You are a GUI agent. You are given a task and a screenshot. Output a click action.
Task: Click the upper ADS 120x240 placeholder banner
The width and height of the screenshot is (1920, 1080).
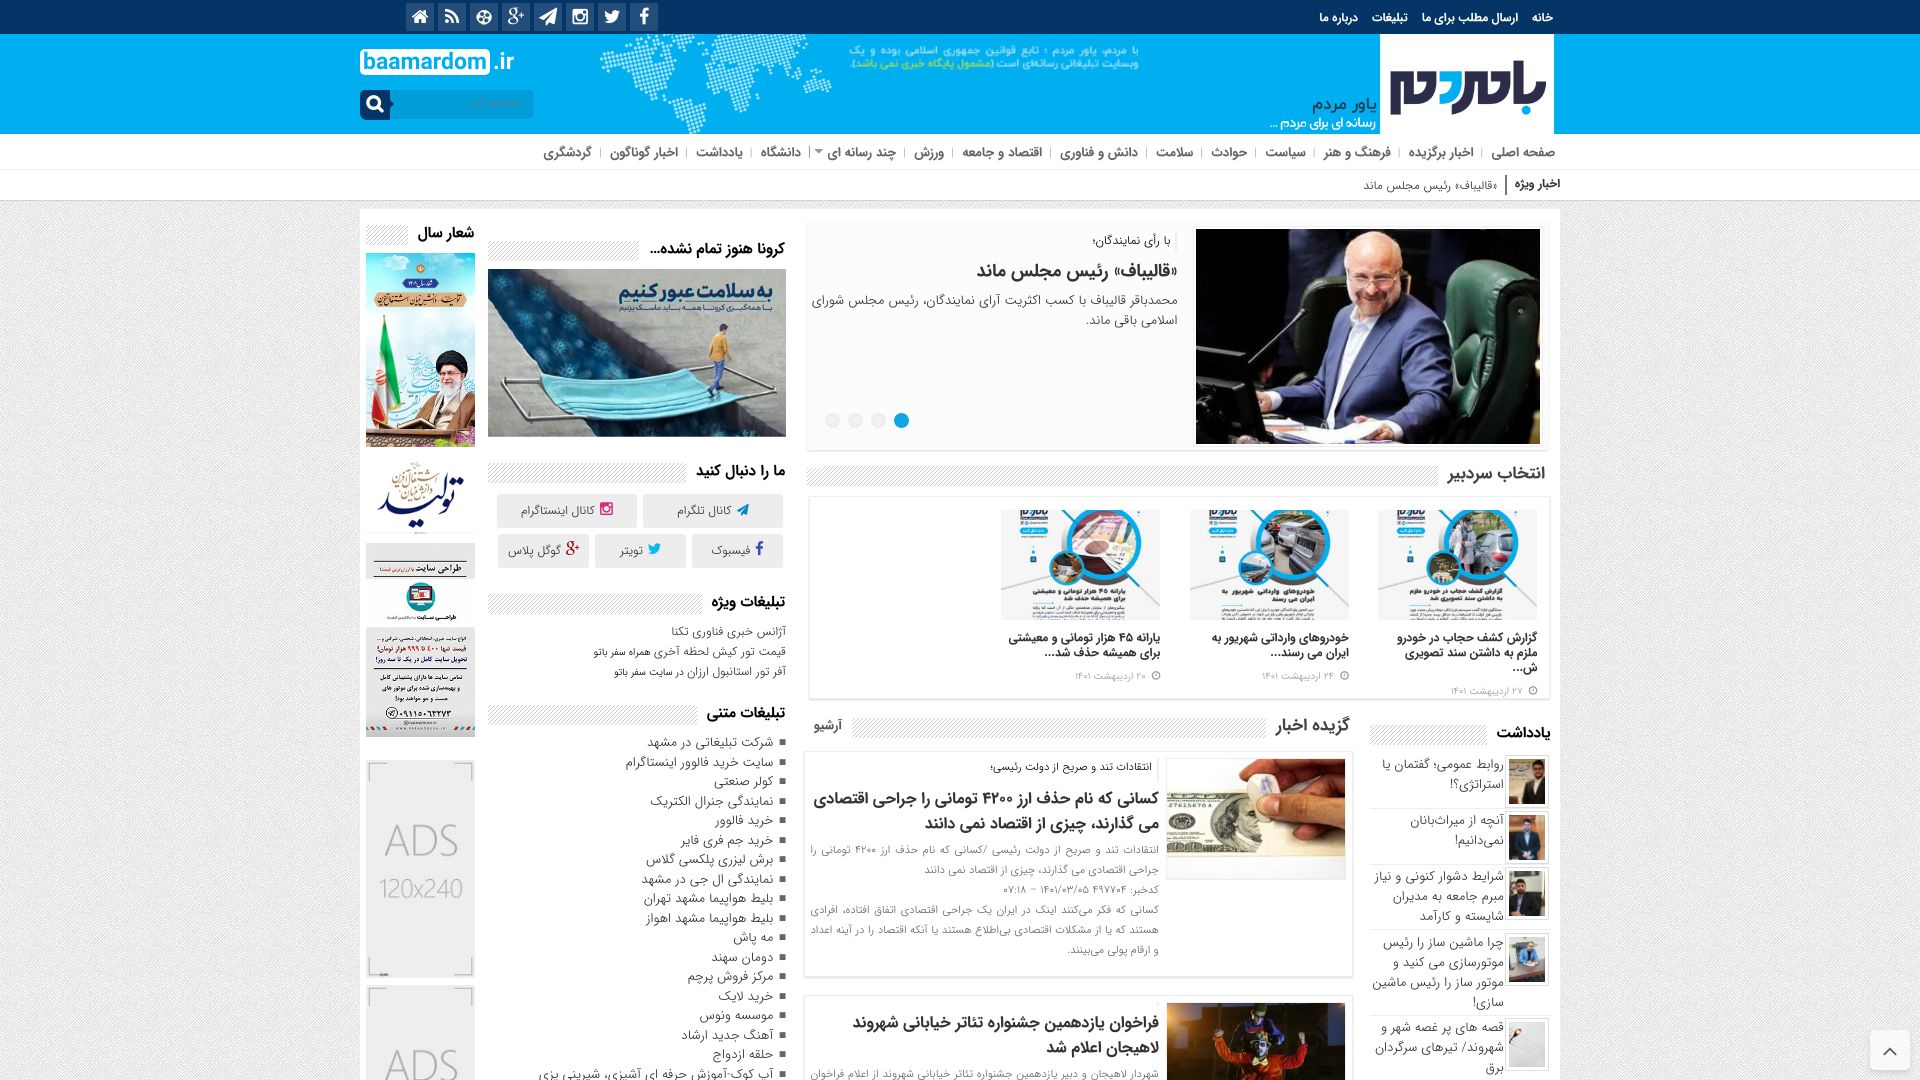420,868
